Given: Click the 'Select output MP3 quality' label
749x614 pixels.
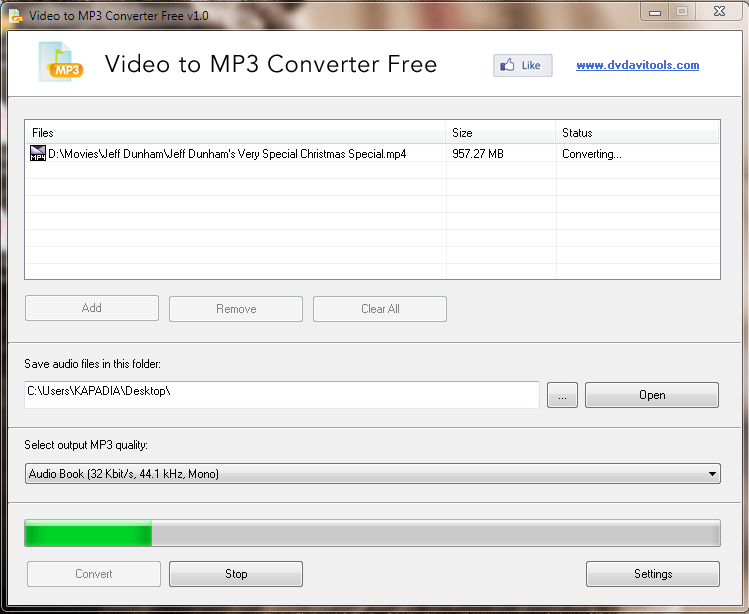Looking at the screenshot, I should coord(86,445).
